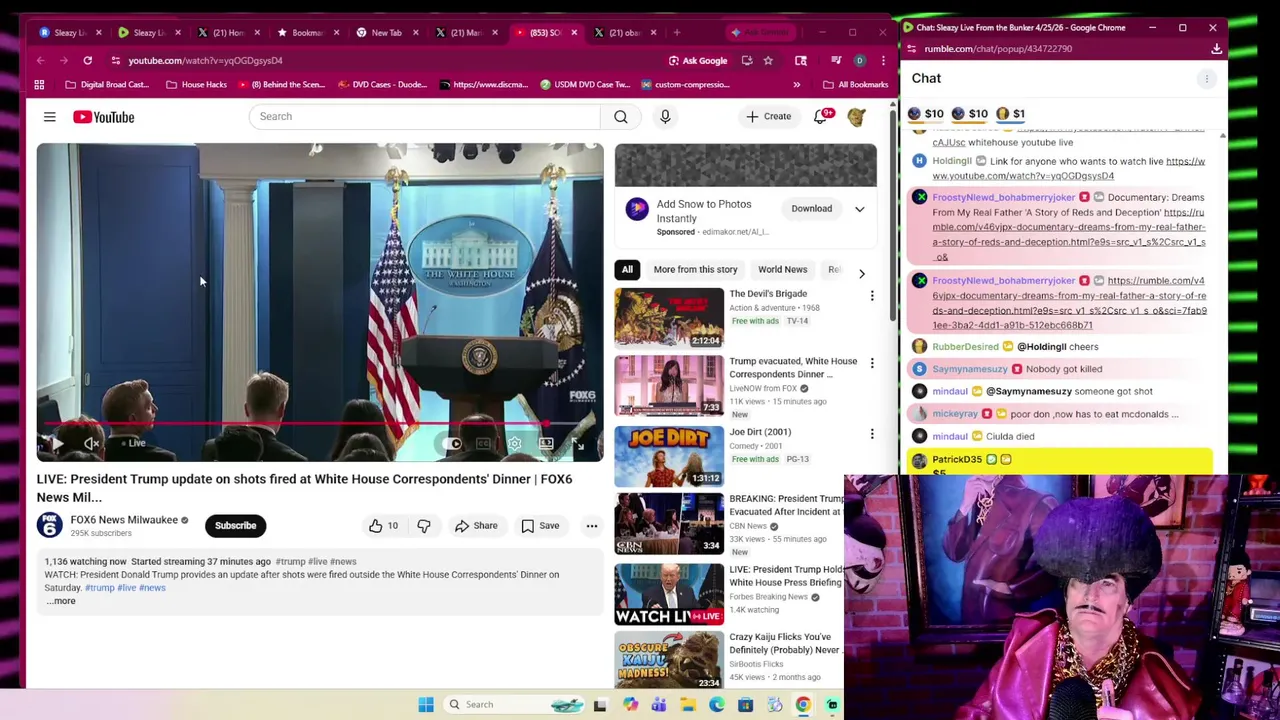Toggle closed captions in the player
The image size is (1280, 720).
(x=484, y=443)
